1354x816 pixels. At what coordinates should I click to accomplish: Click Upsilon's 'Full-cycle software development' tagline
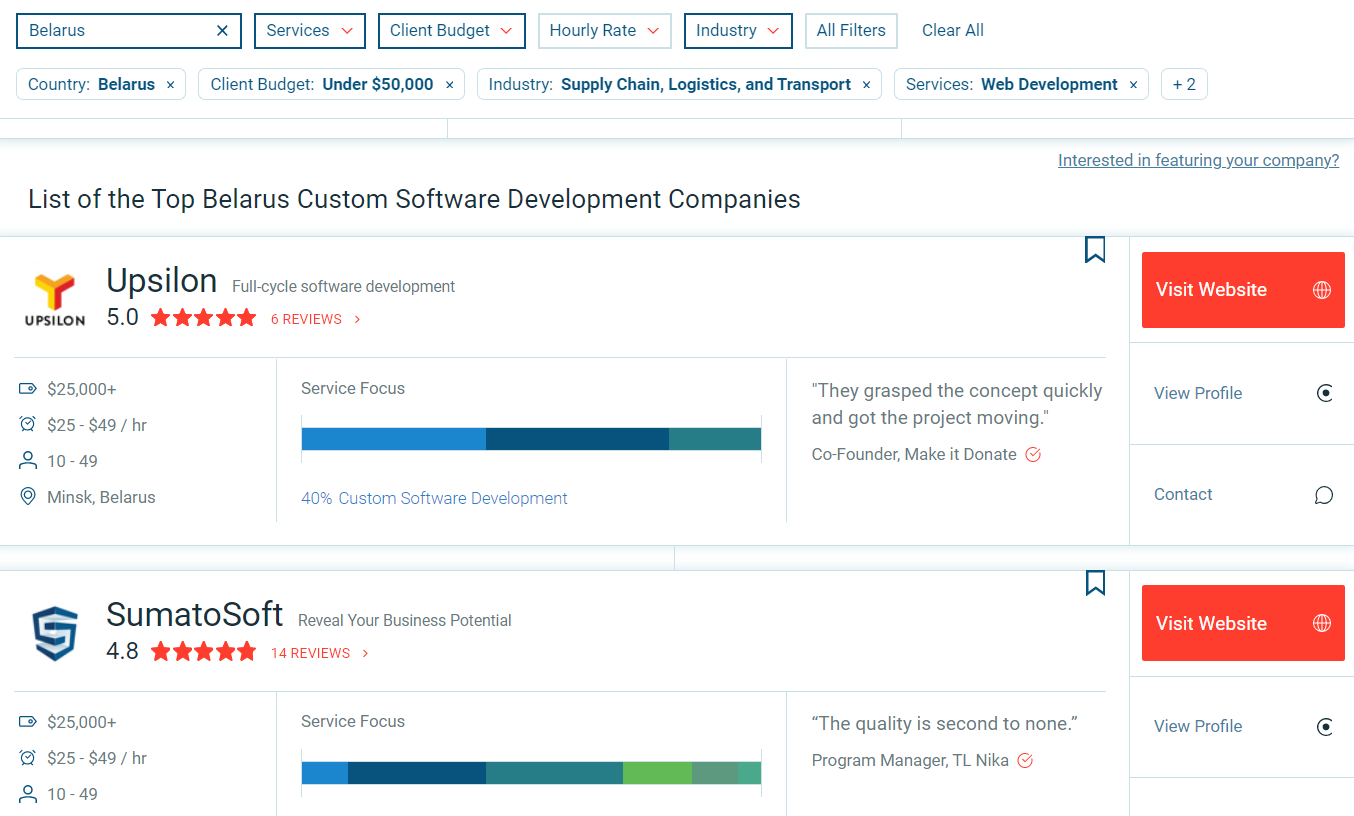[x=343, y=287]
